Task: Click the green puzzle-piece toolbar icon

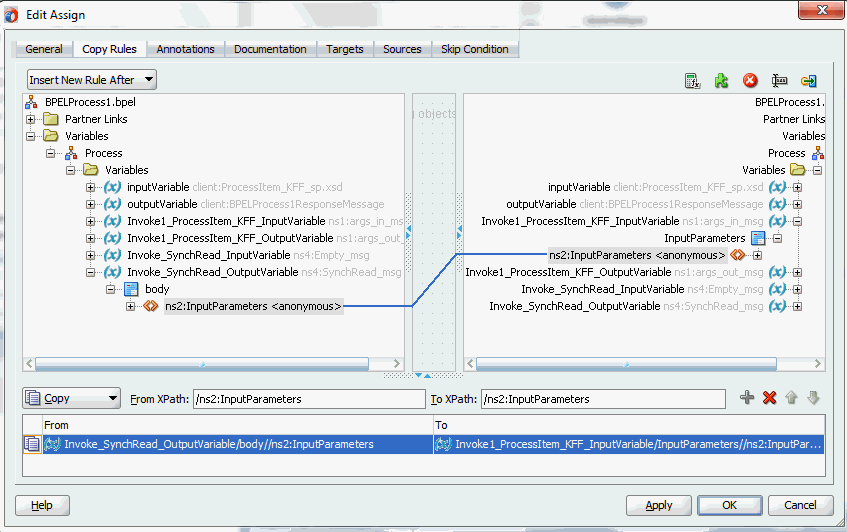Action: (721, 81)
